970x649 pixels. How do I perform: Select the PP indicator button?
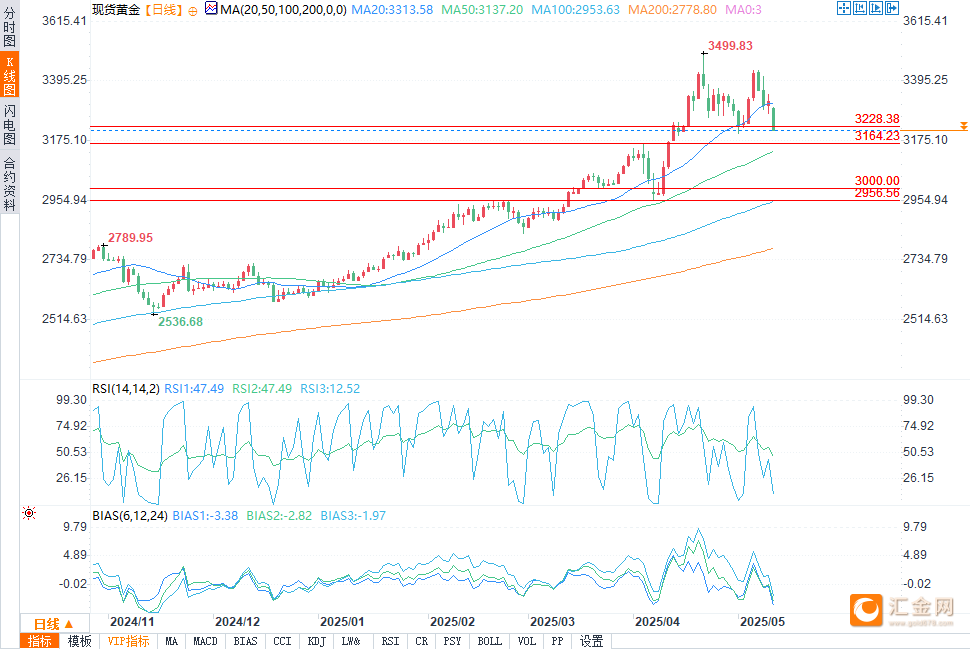(x=557, y=641)
